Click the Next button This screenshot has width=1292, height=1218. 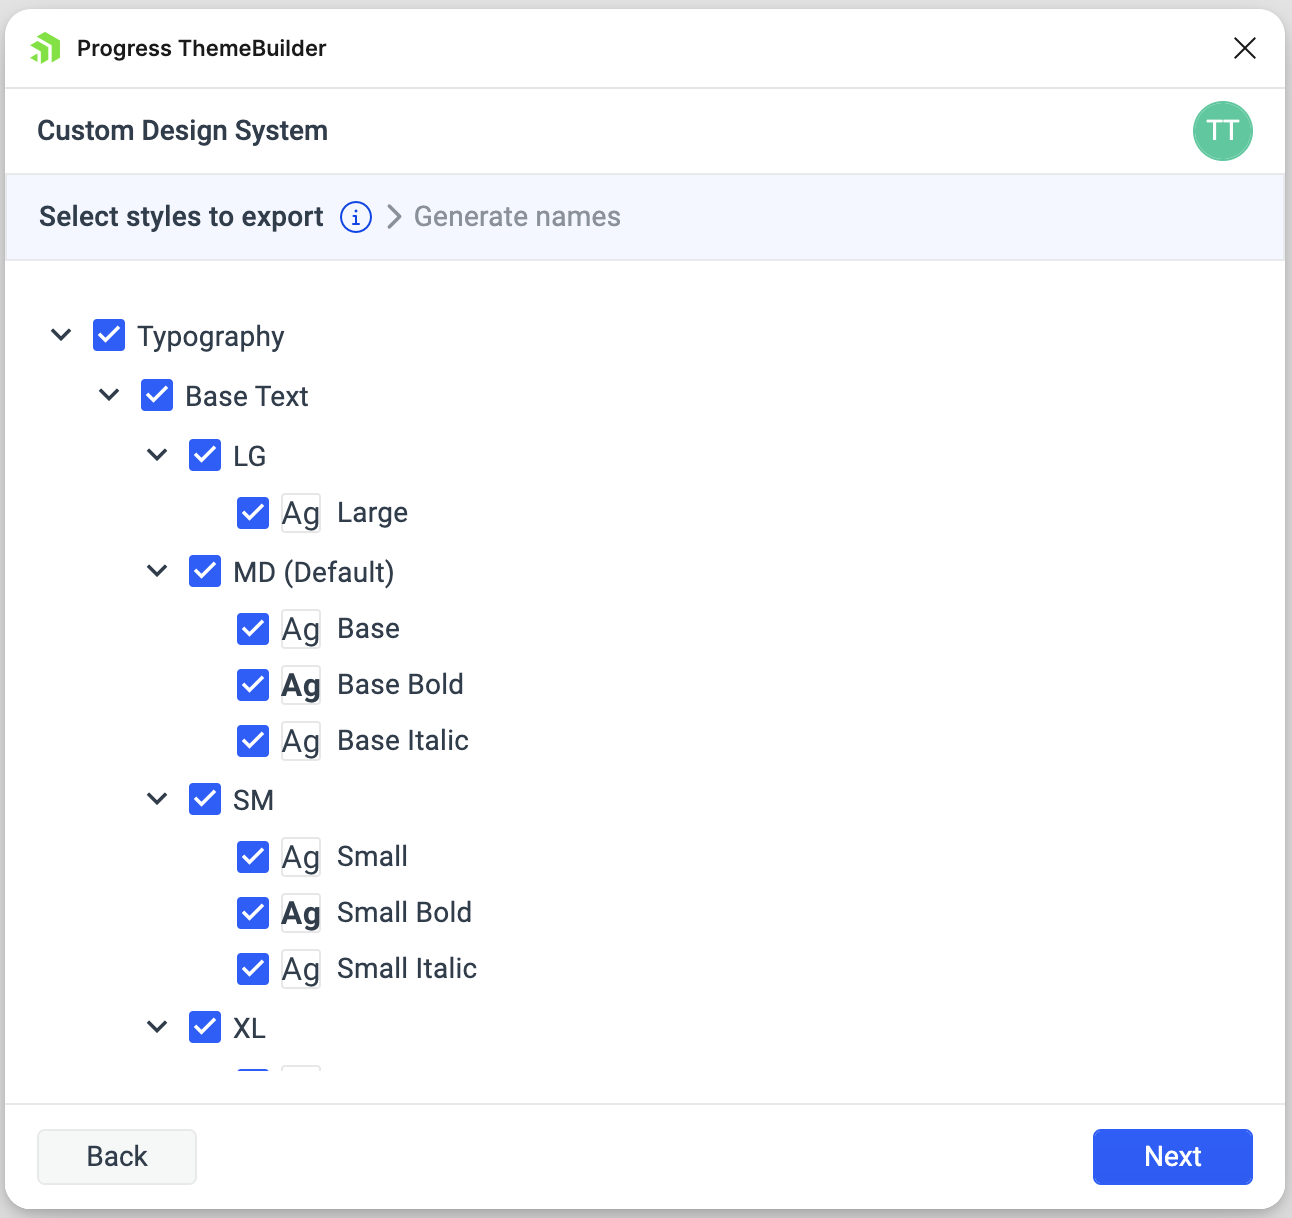tap(1172, 1156)
